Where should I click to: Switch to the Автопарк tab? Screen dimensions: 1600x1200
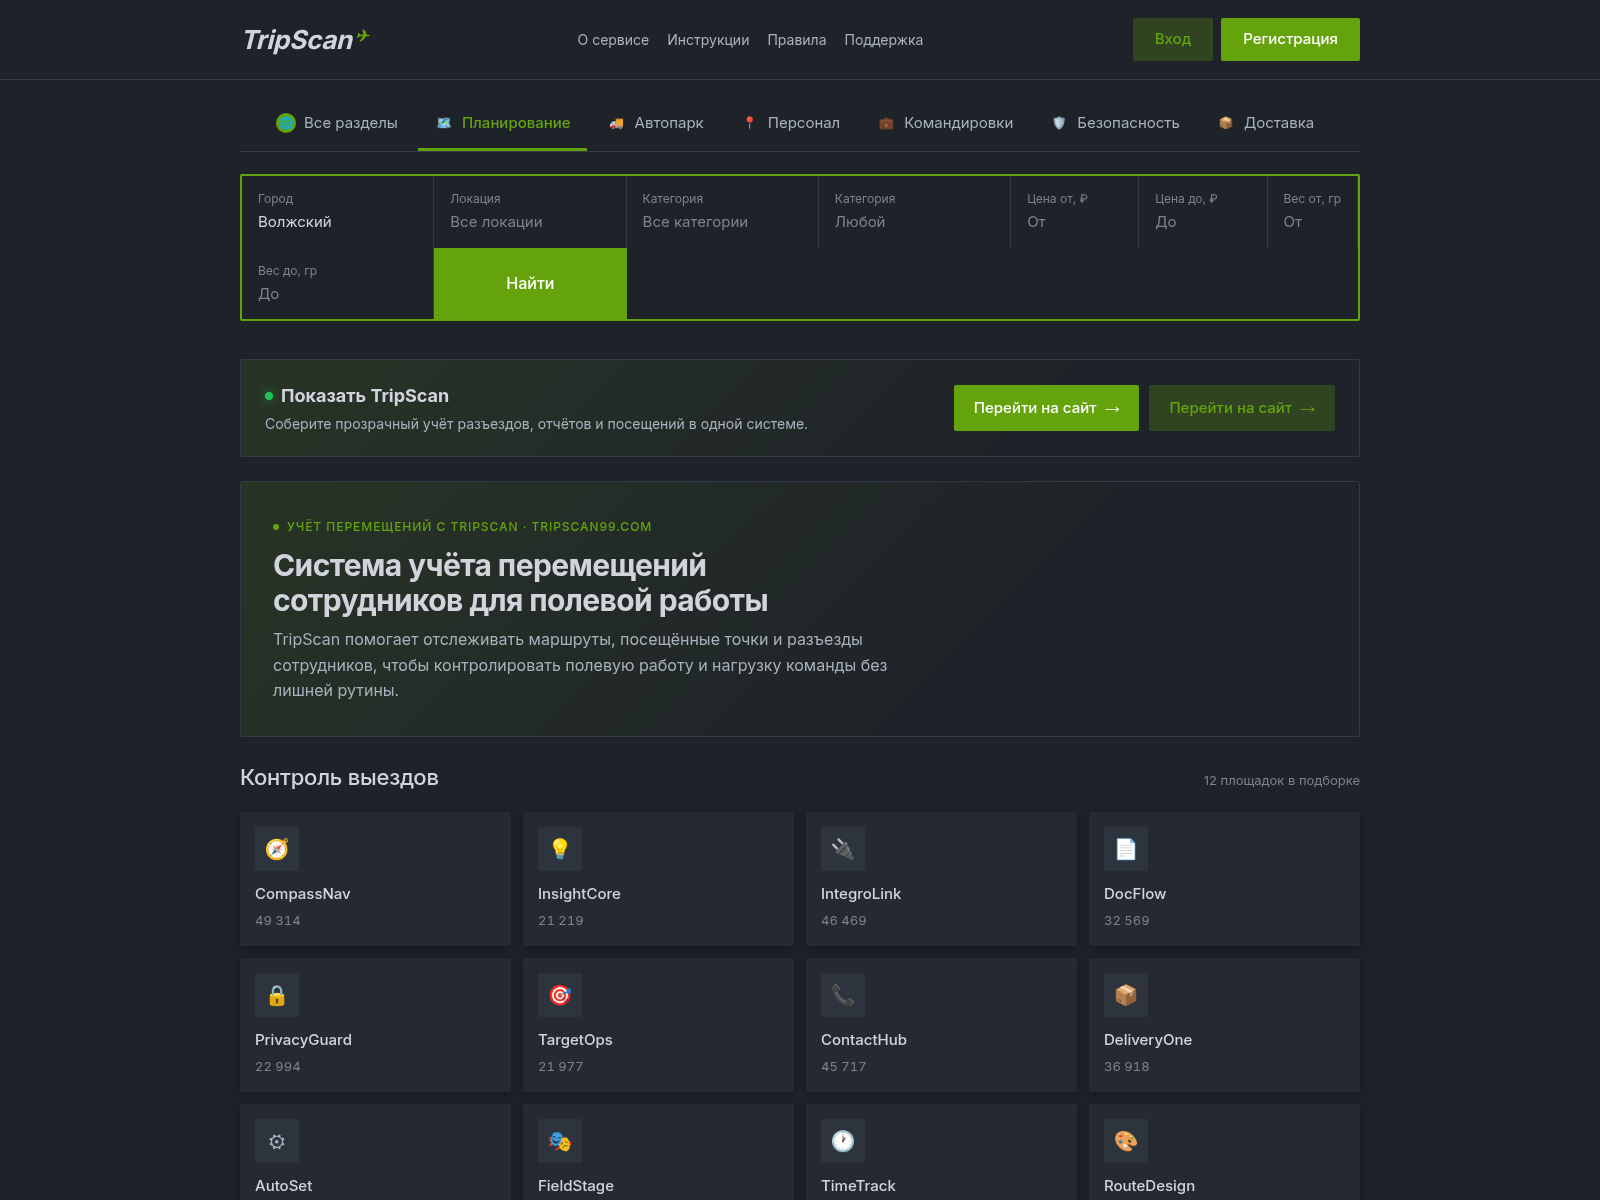[x=656, y=123]
